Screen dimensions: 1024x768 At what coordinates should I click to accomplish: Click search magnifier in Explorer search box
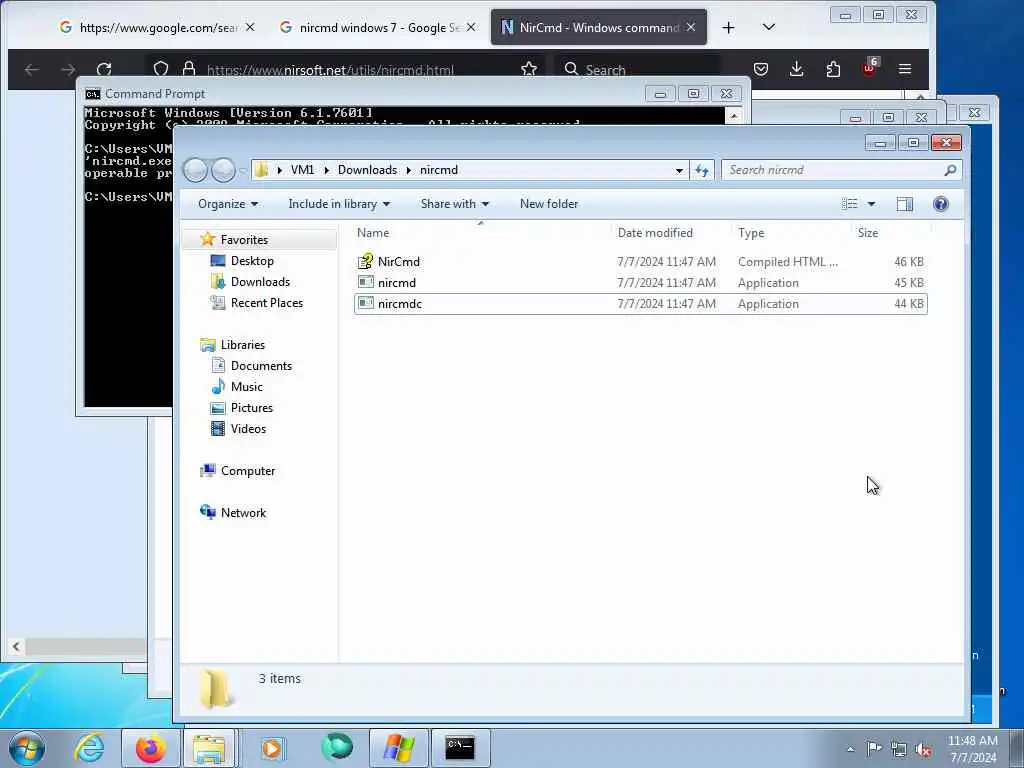[x=950, y=170]
